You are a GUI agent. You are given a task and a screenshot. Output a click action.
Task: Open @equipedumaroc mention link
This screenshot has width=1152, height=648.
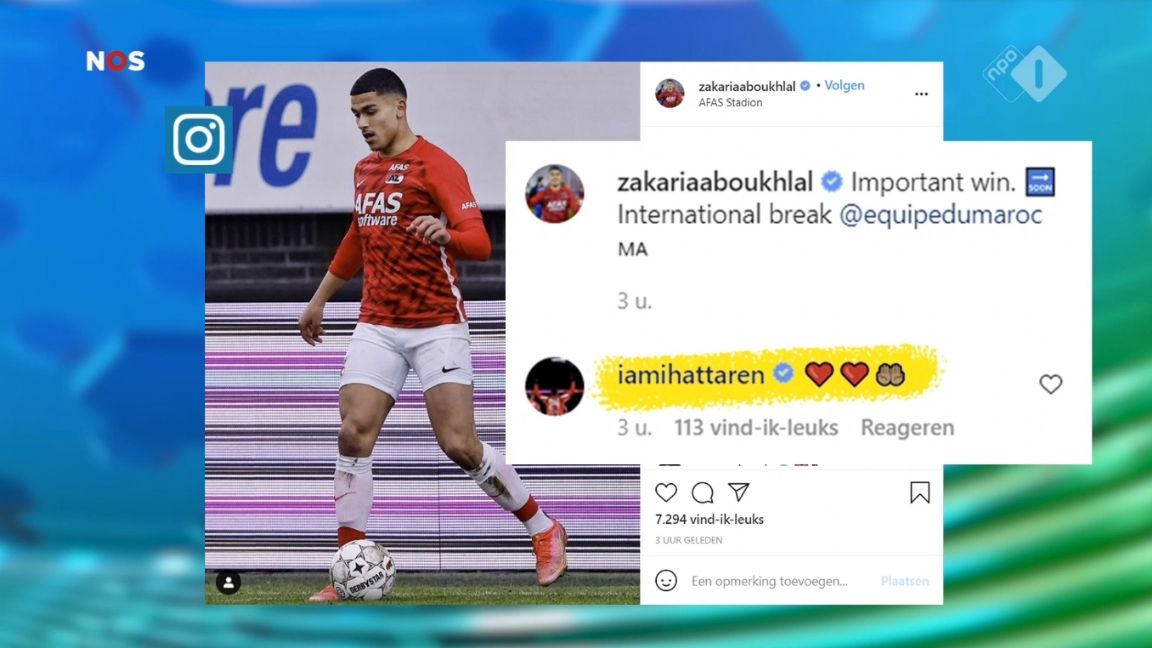(940, 215)
